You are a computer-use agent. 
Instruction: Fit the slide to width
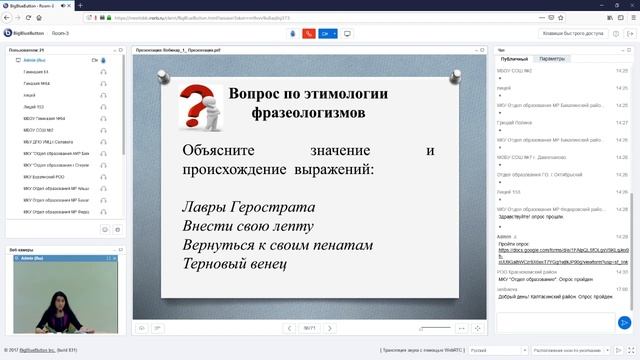tap(462, 328)
